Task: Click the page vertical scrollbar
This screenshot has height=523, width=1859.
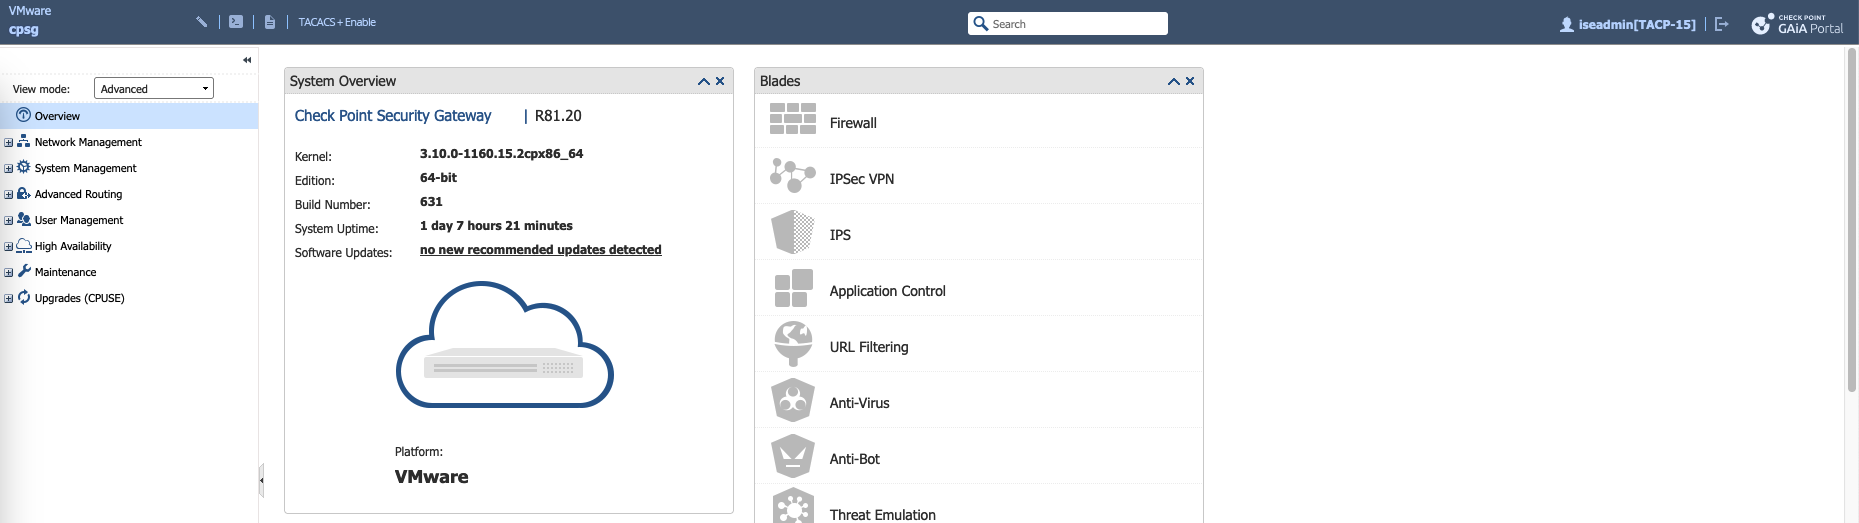Action: 1851,220
